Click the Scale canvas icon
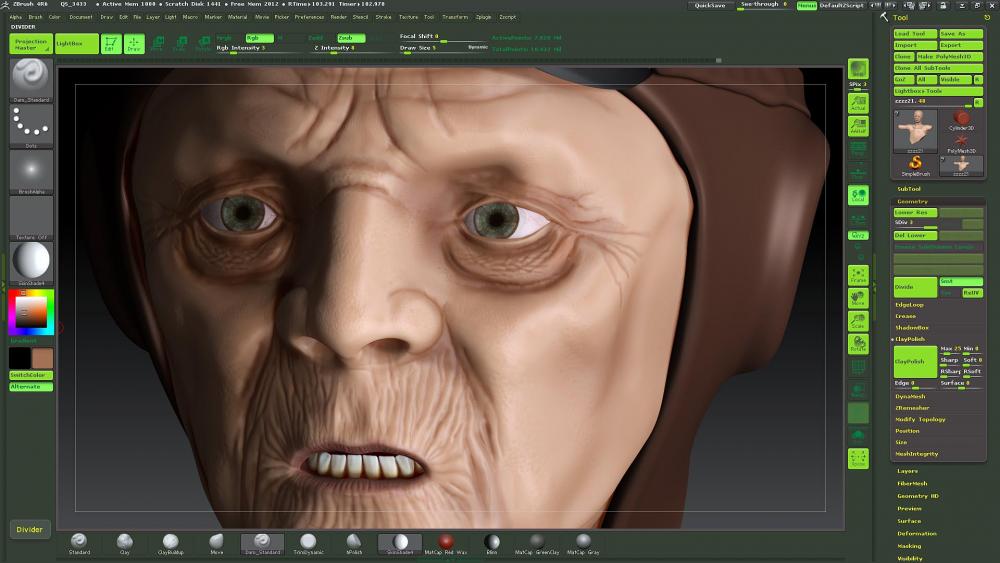The height and width of the screenshot is (563, 1000). click(x=858, y=321)
